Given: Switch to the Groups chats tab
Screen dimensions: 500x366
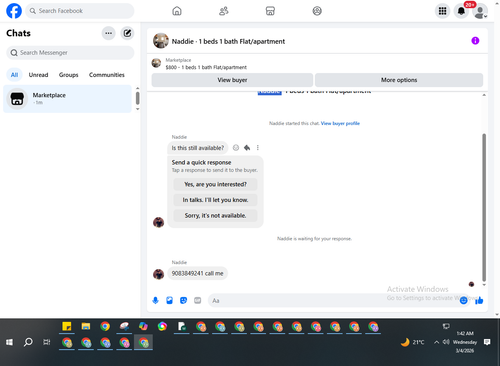Looking at the screenshot, I should [x=68, y=75].
